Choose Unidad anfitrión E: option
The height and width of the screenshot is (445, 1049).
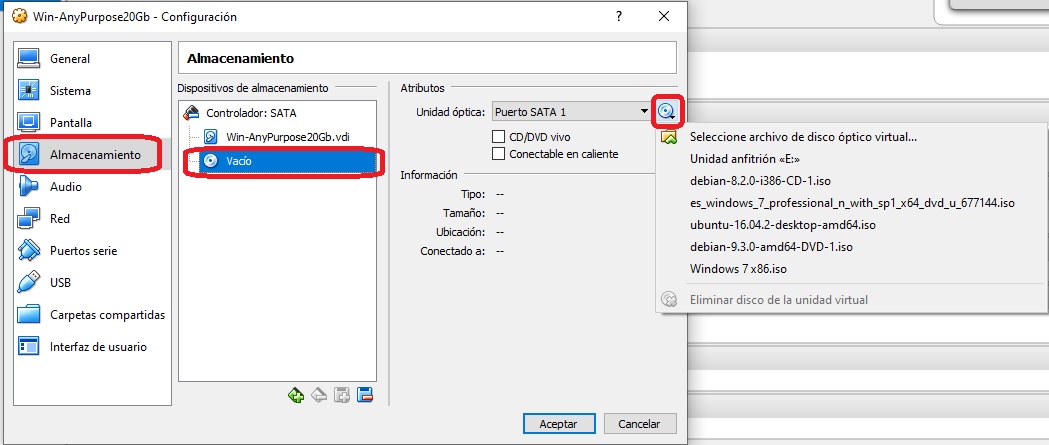pyautogui.click(x=745, y=159)
